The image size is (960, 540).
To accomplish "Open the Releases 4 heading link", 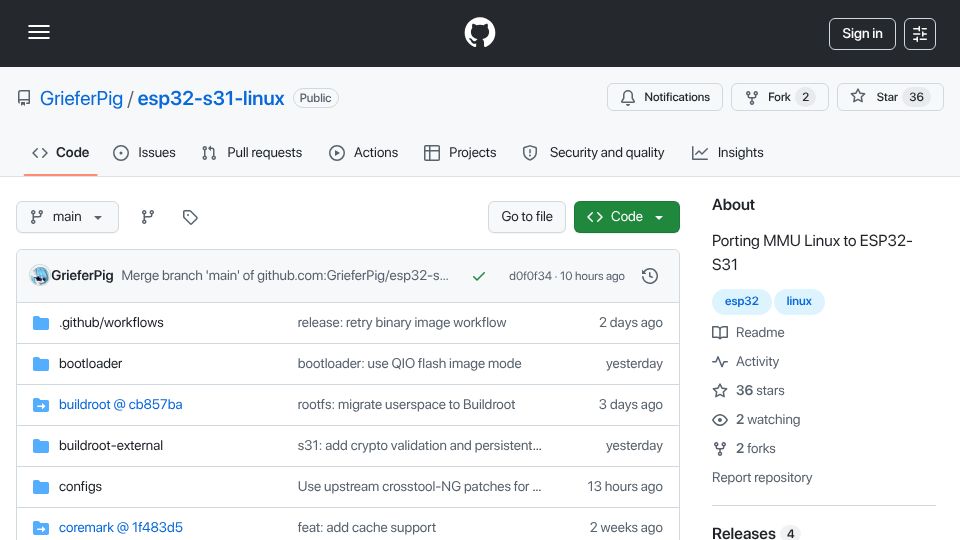I will tap(756, 533).
